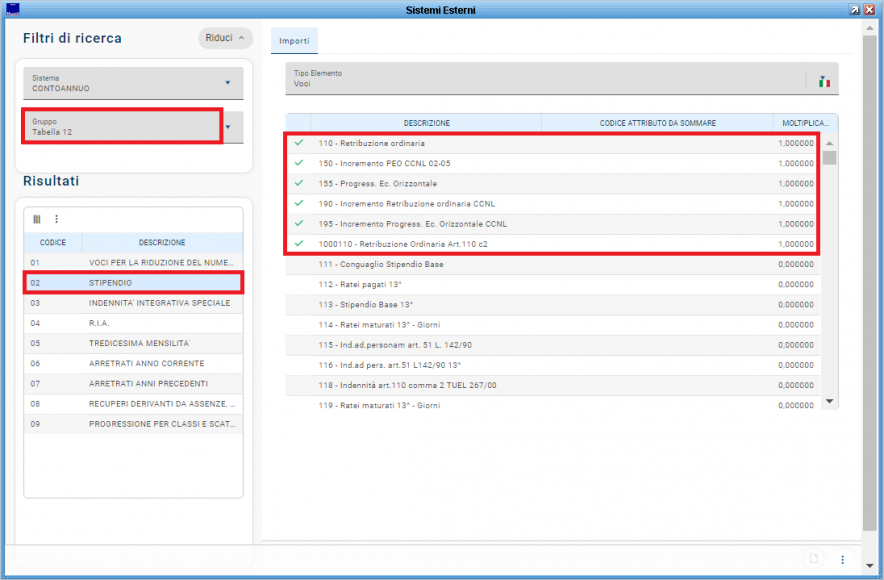Click multiplier 0,000000 of 111 - Conguaglio Stipendio Base
The width and height of the screenshot is (884, 580).
pos(795,264)
